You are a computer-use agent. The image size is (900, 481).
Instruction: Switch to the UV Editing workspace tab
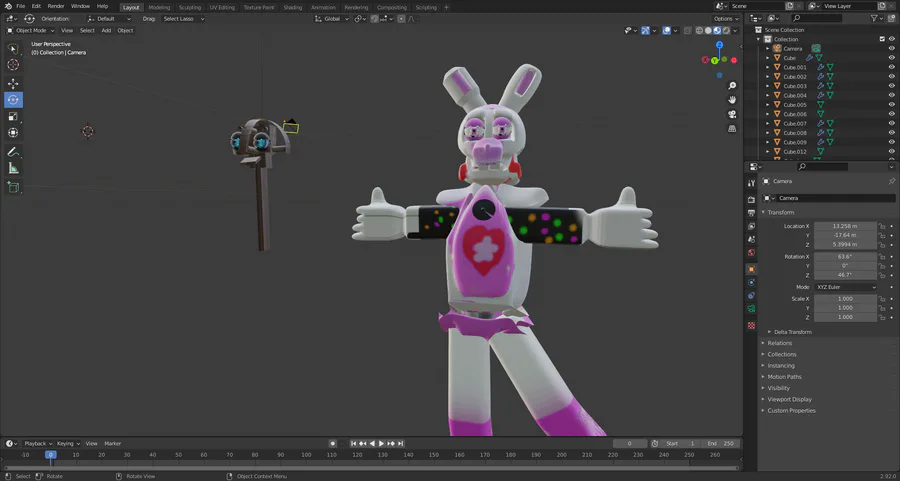pyautogui.click(x=222, y=7)
